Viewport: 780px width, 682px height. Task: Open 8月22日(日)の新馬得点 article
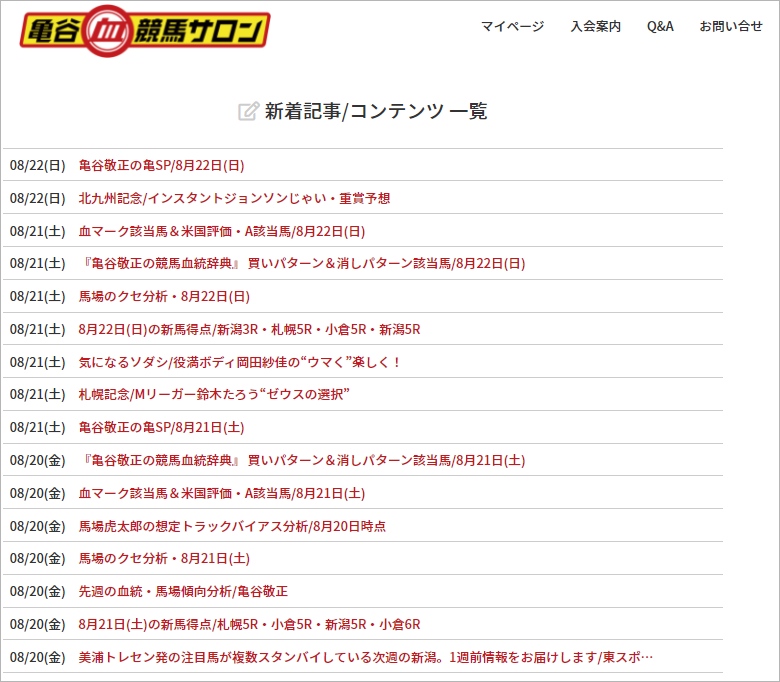click(x=249, y=329)
